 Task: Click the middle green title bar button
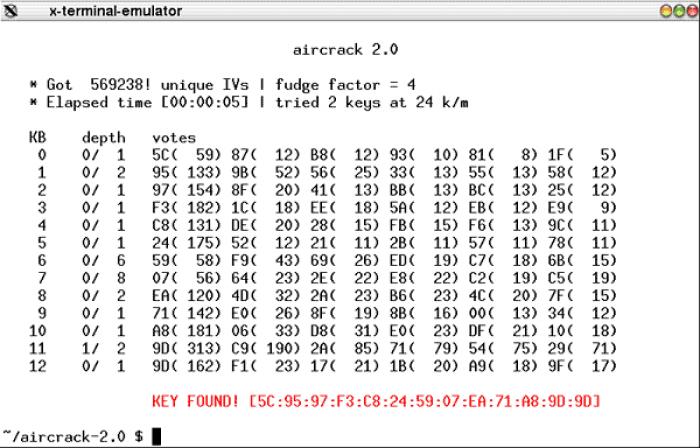(677, 11)
